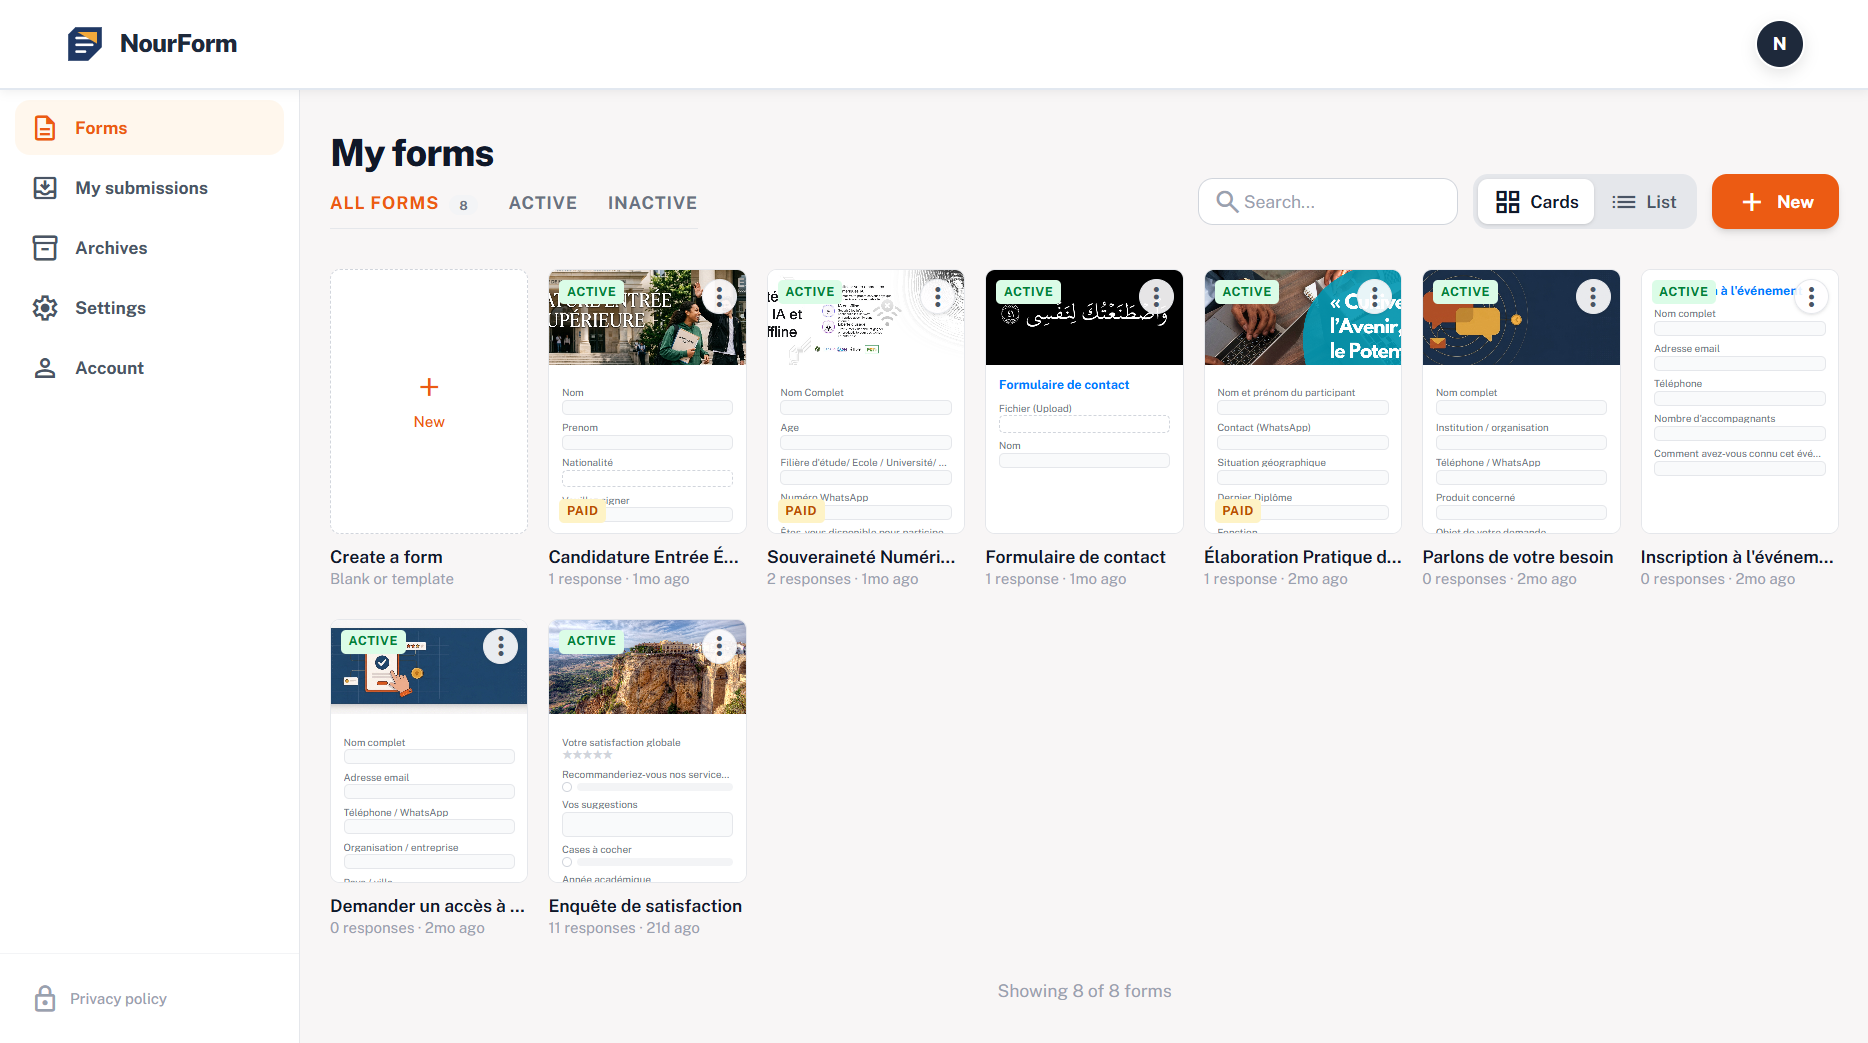The image size is (1868, 1043).
Task: Click the Candidature Entrée card title
Action: click(x=644, y=557)
